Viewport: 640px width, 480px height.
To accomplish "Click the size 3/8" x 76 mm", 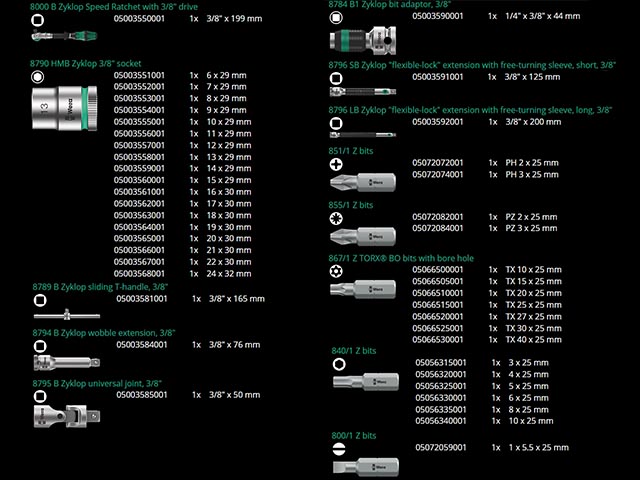I will click(235, 345).
